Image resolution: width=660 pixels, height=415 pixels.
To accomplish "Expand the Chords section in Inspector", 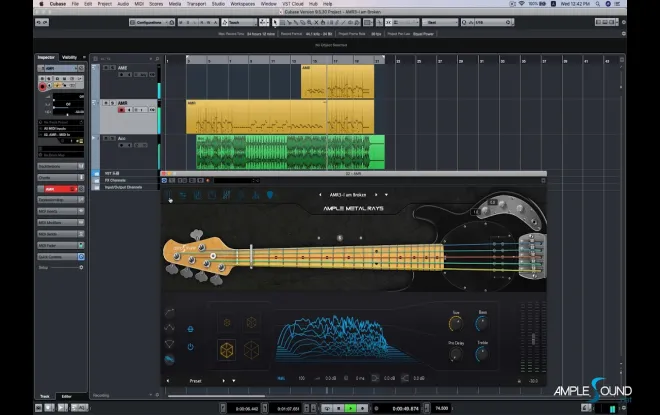I will tap(61, 178).
